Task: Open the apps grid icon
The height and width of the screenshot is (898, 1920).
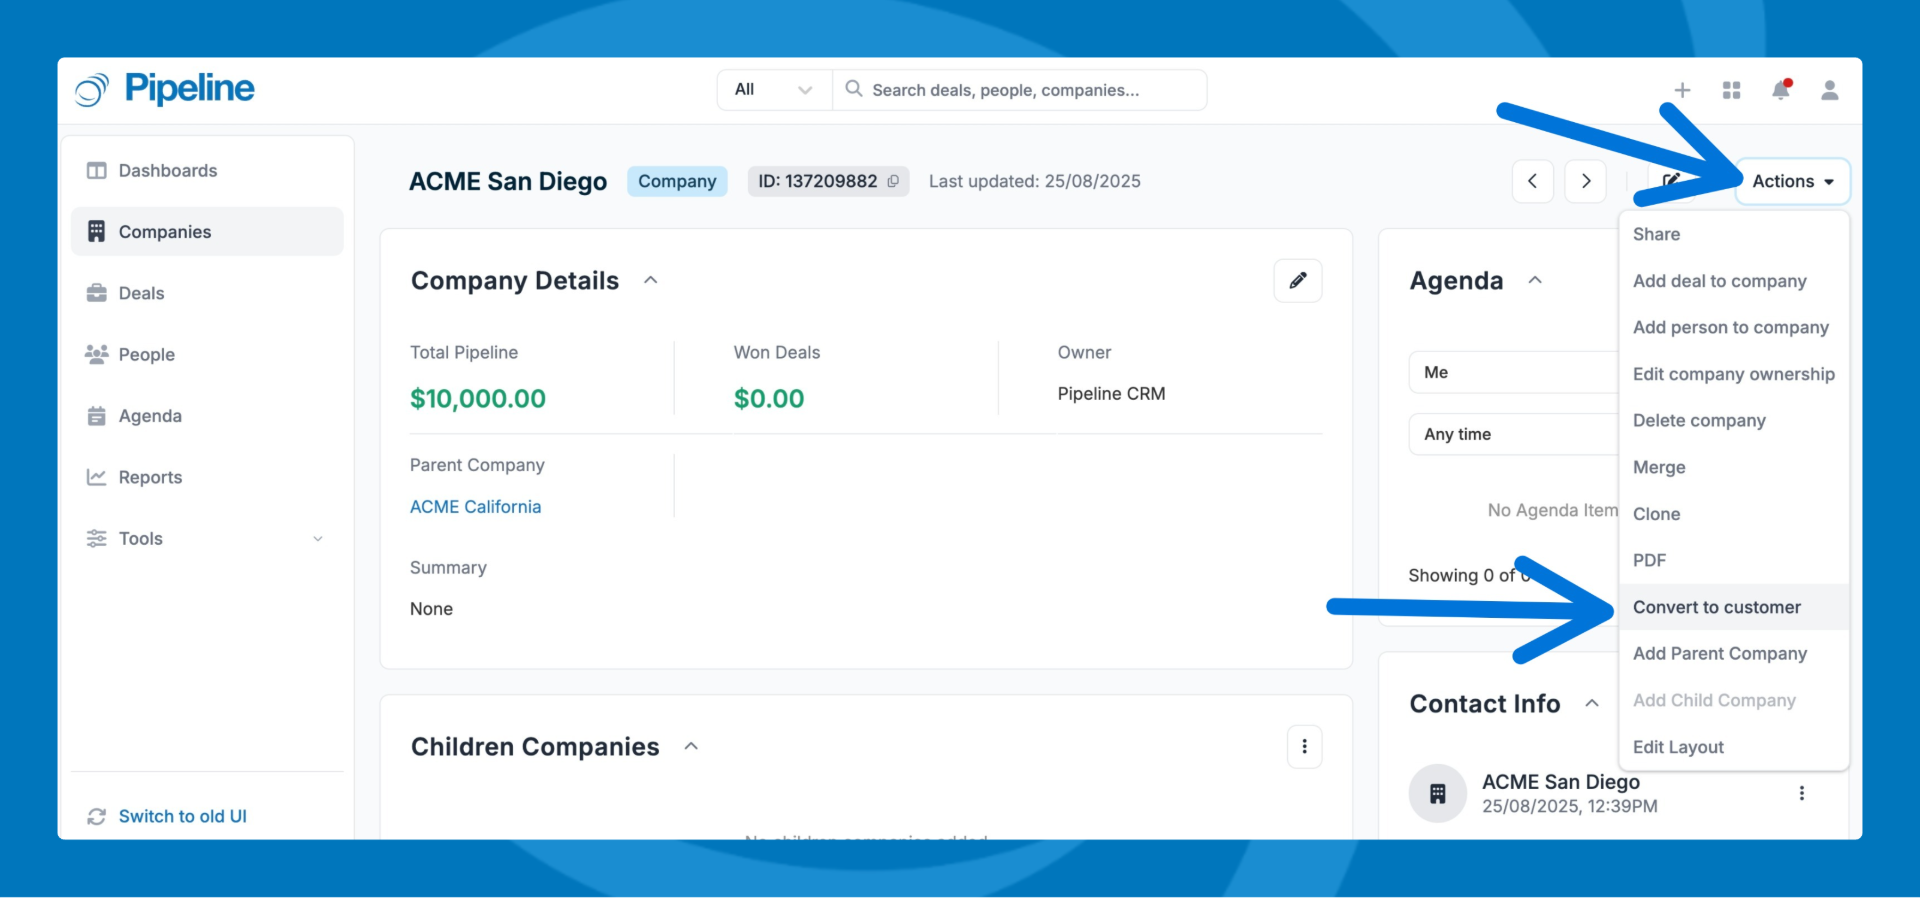Action: (1732, 90)
